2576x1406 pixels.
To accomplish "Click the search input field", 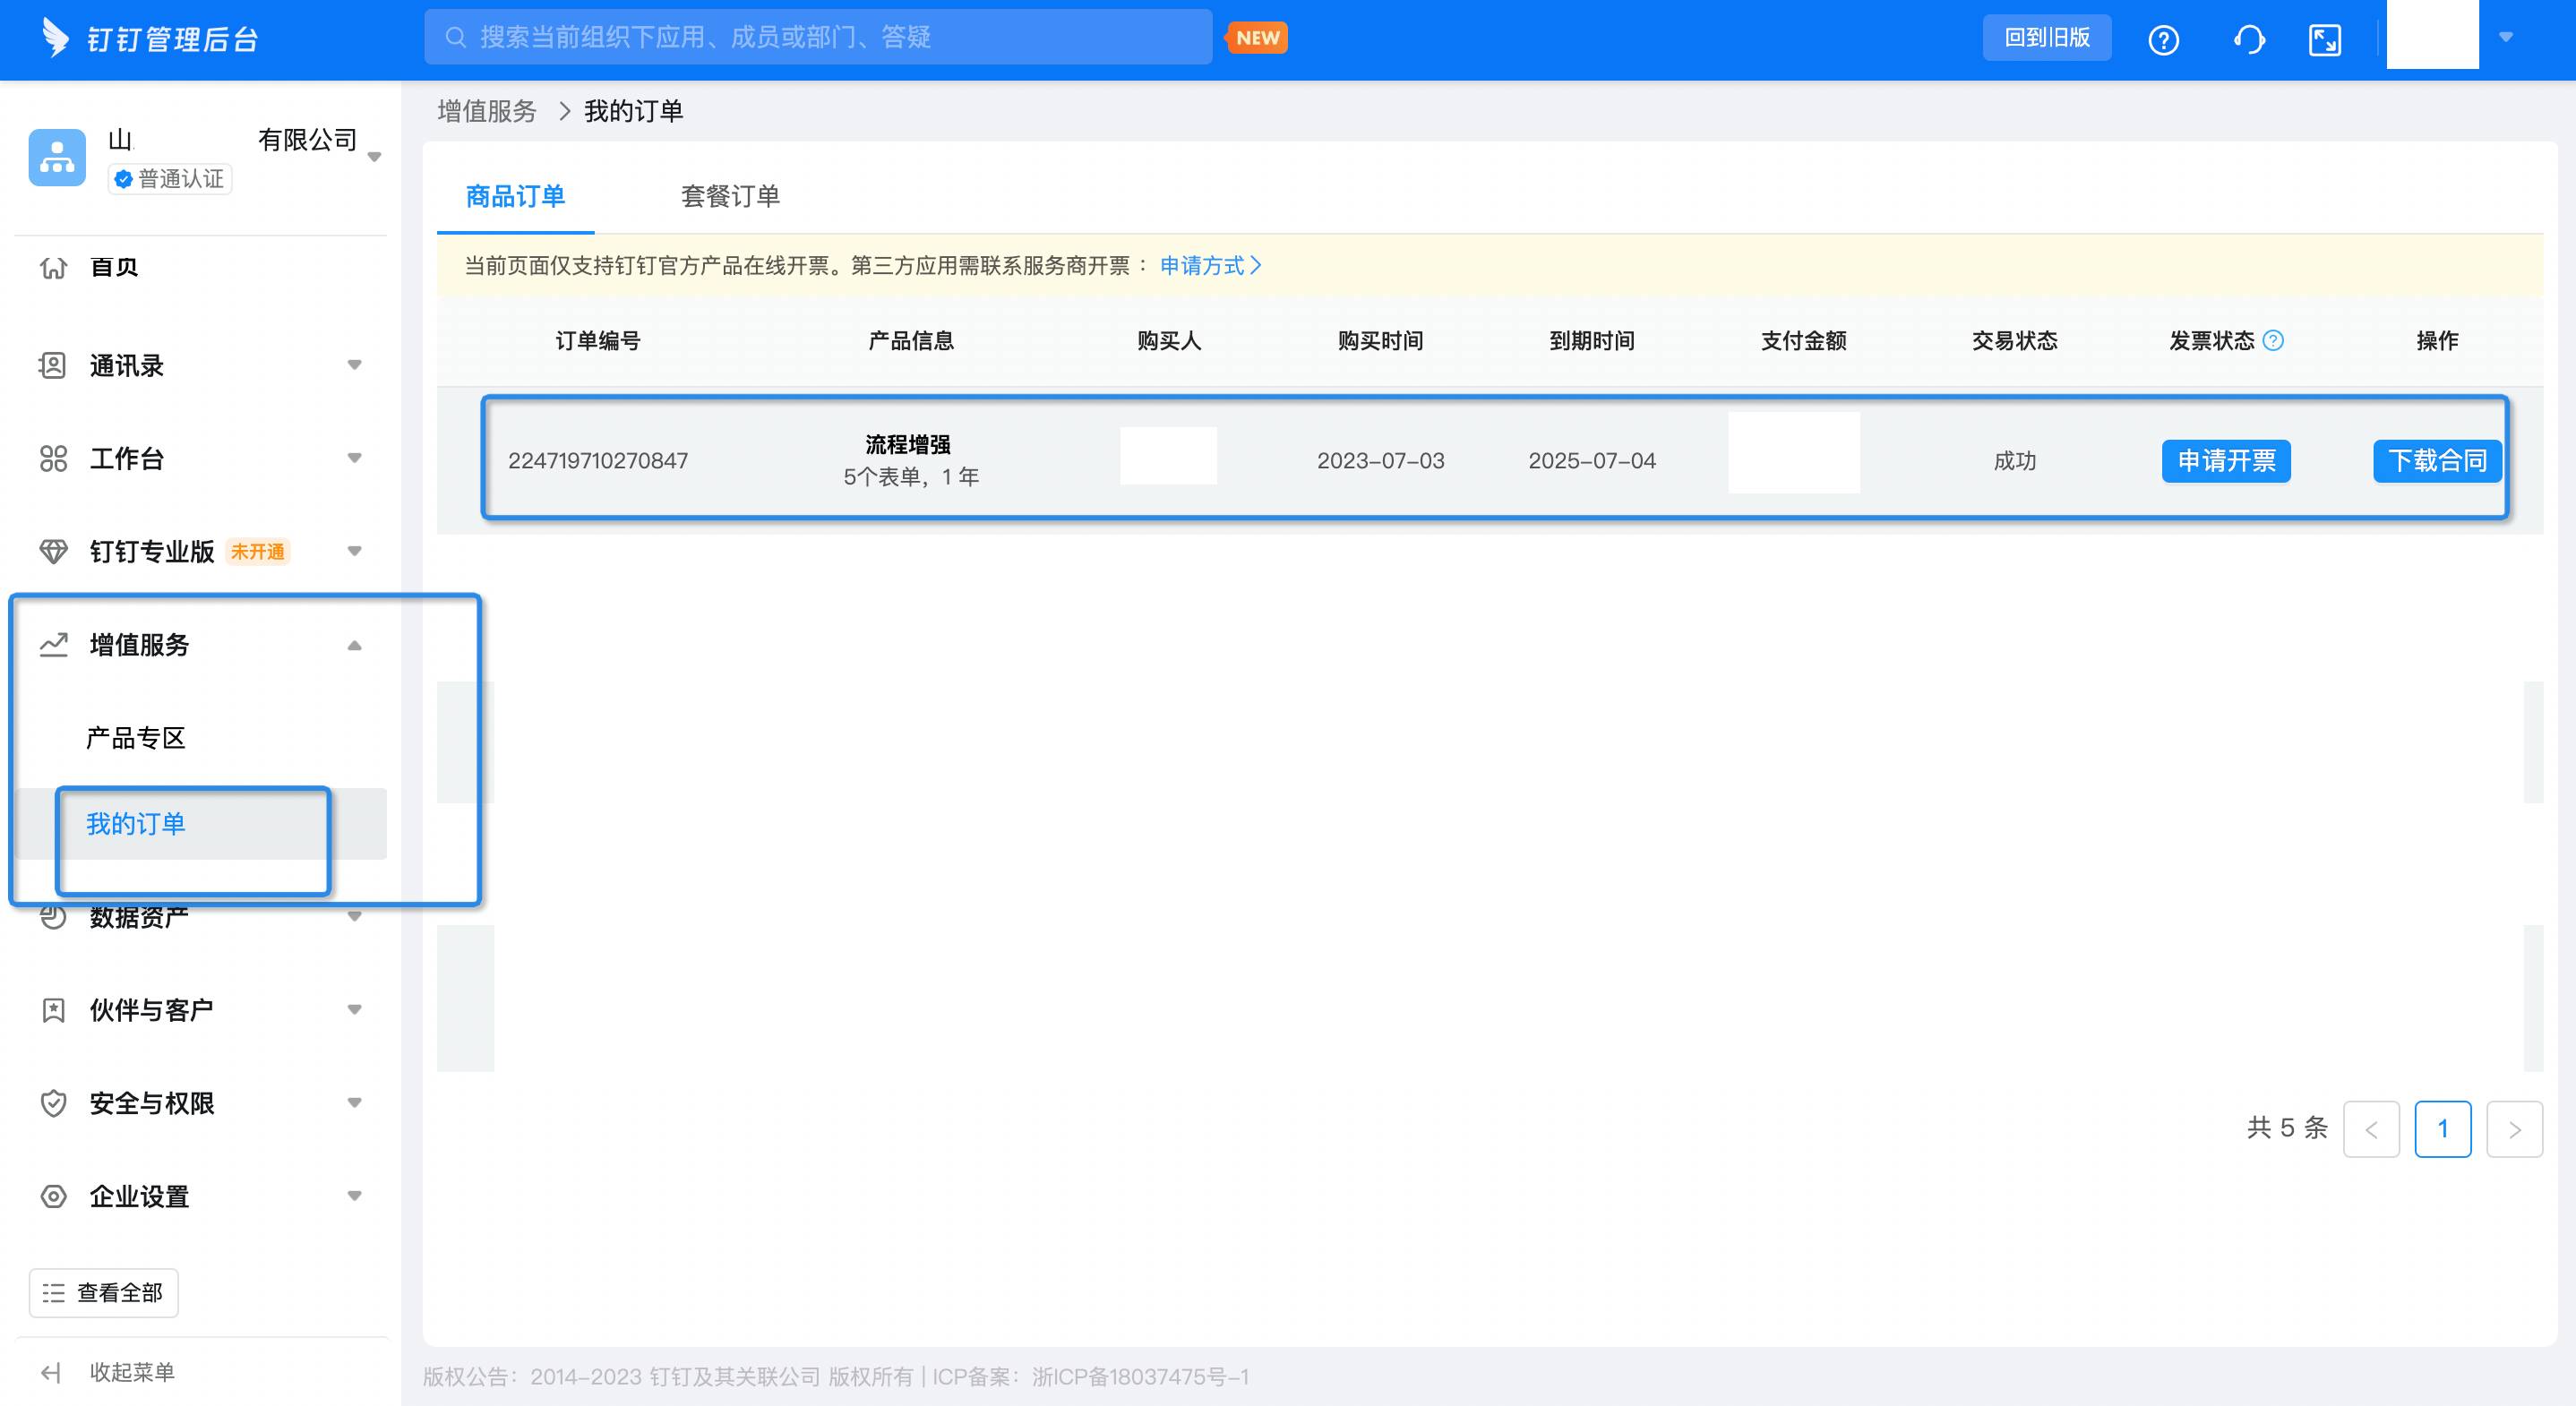I will click(x=818, y=38).
